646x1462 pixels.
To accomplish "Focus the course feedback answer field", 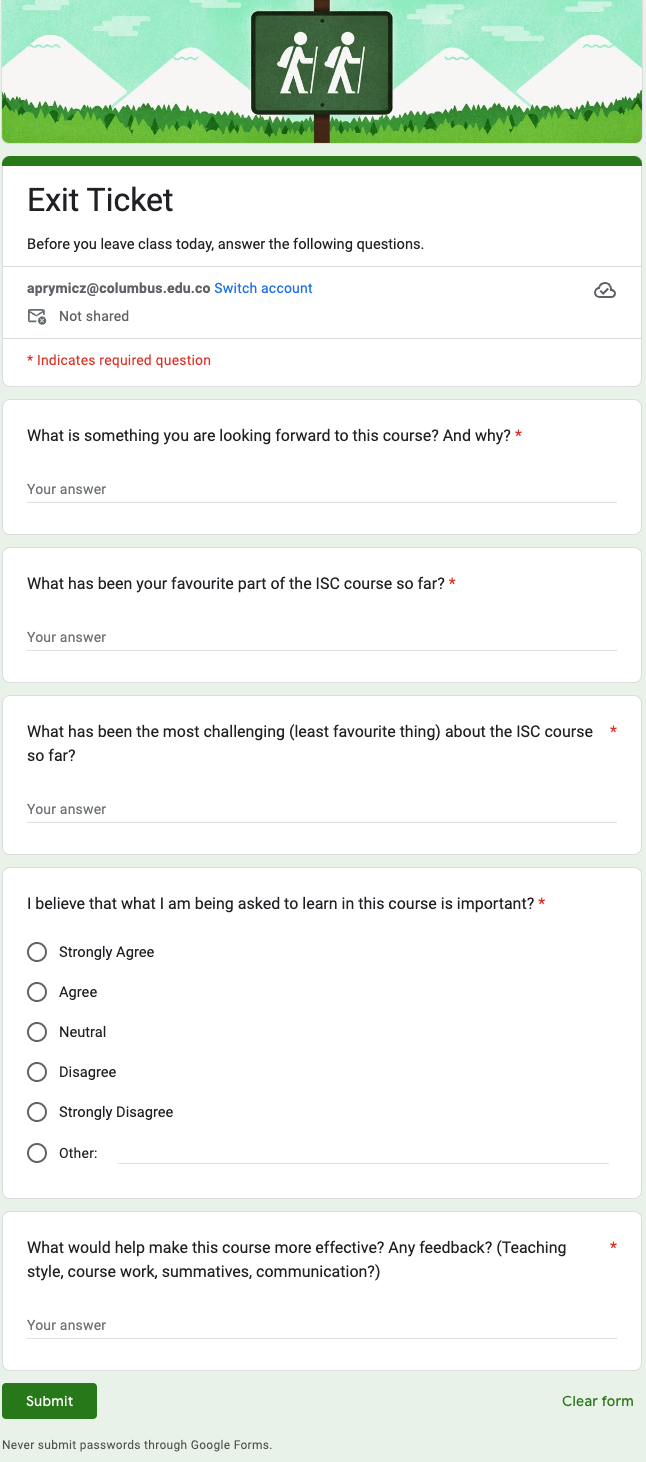I will click(322, 1326).
